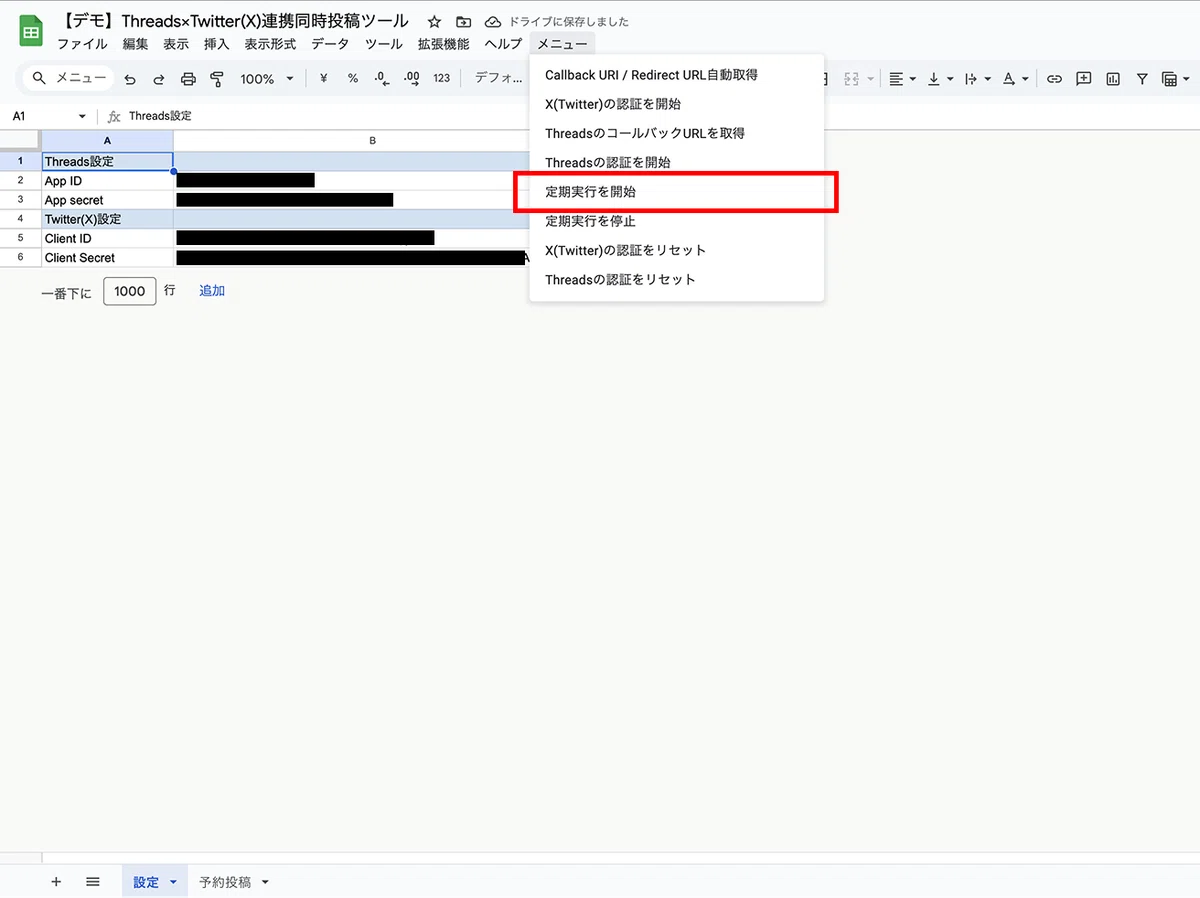Select cell A2 labeled App ID
1200x898 pixels.
[107, 181]
